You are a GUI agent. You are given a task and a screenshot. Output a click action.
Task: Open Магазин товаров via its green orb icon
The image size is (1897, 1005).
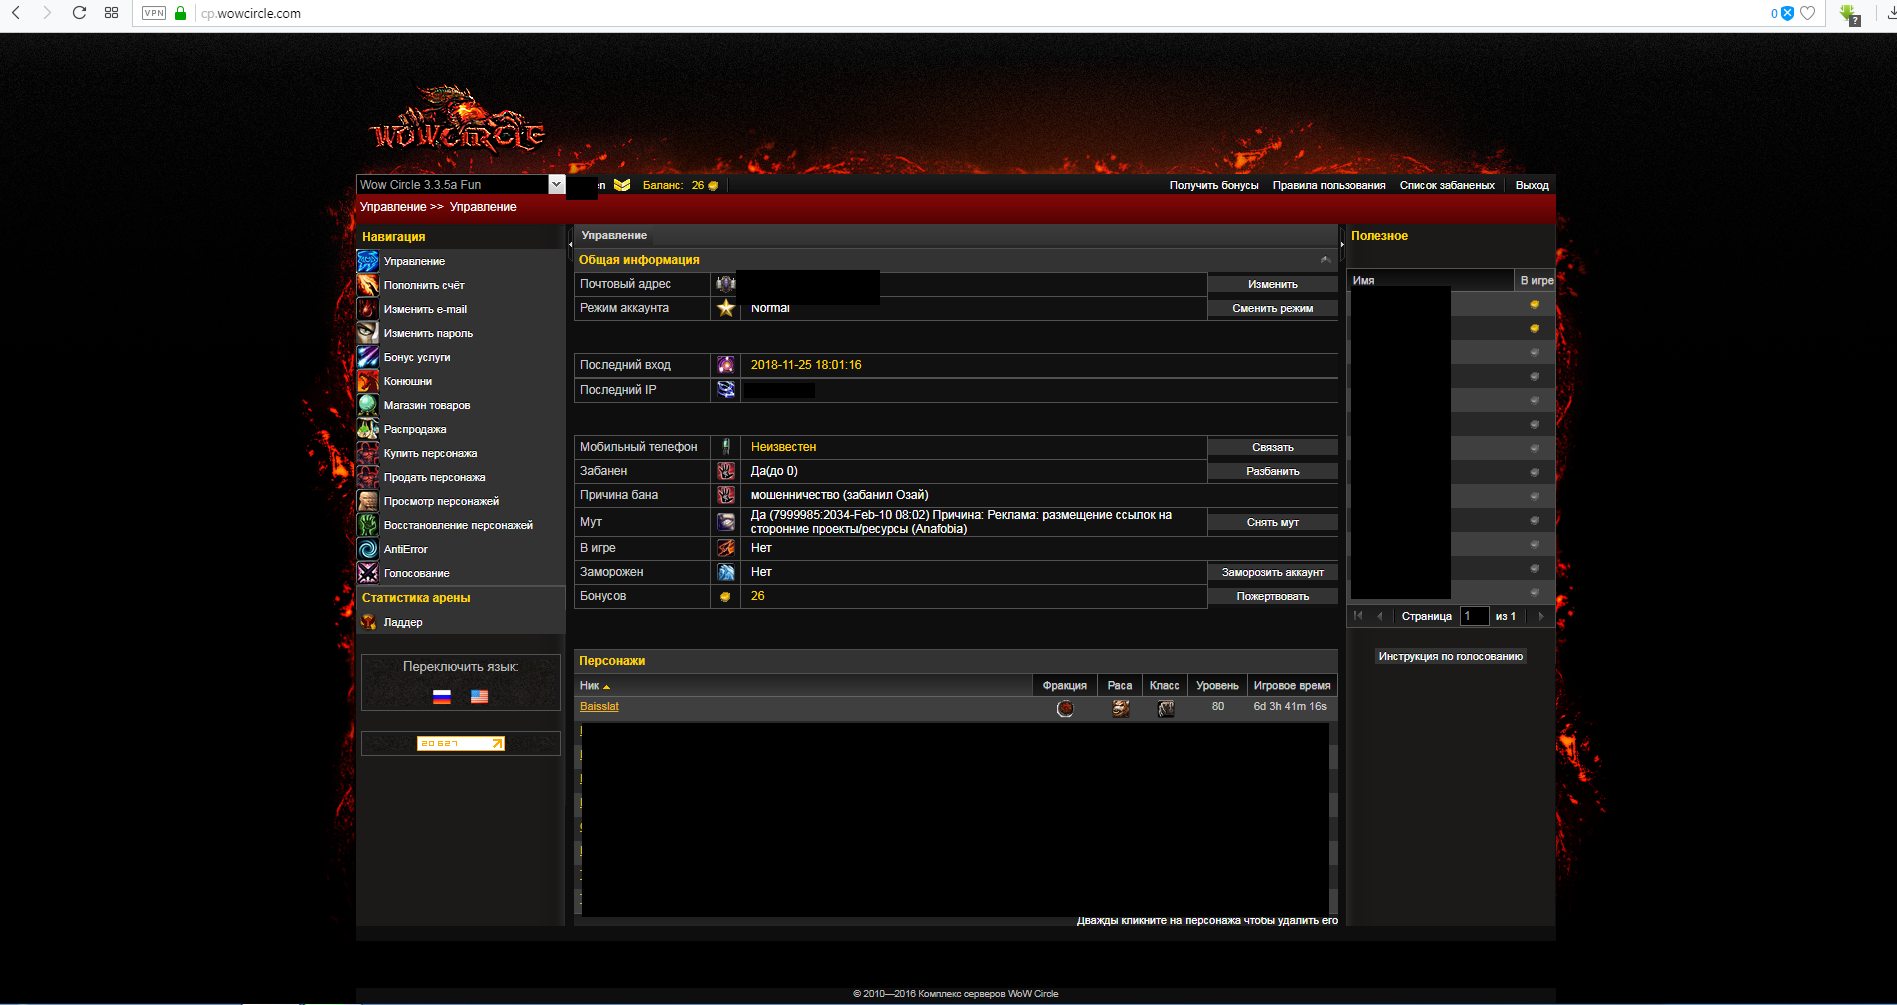point(368,405)
